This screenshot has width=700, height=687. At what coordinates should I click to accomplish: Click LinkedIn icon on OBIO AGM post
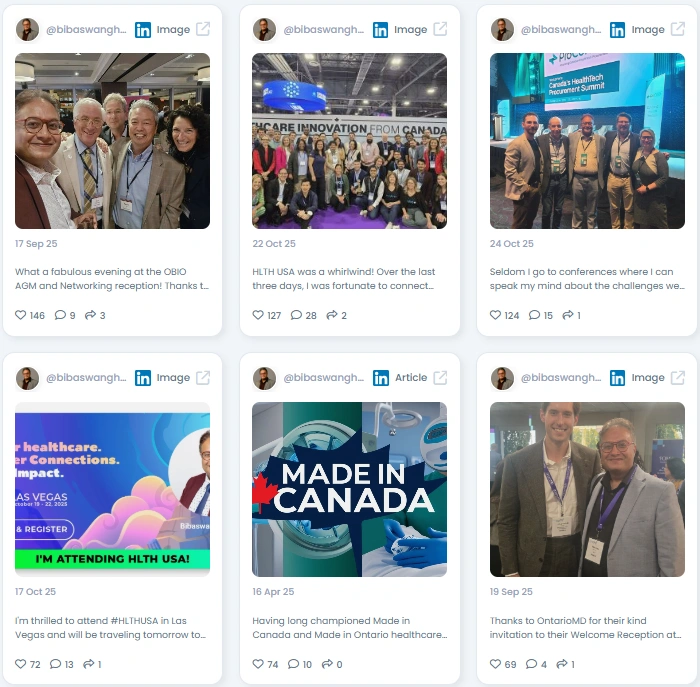[x=143, y=30]
